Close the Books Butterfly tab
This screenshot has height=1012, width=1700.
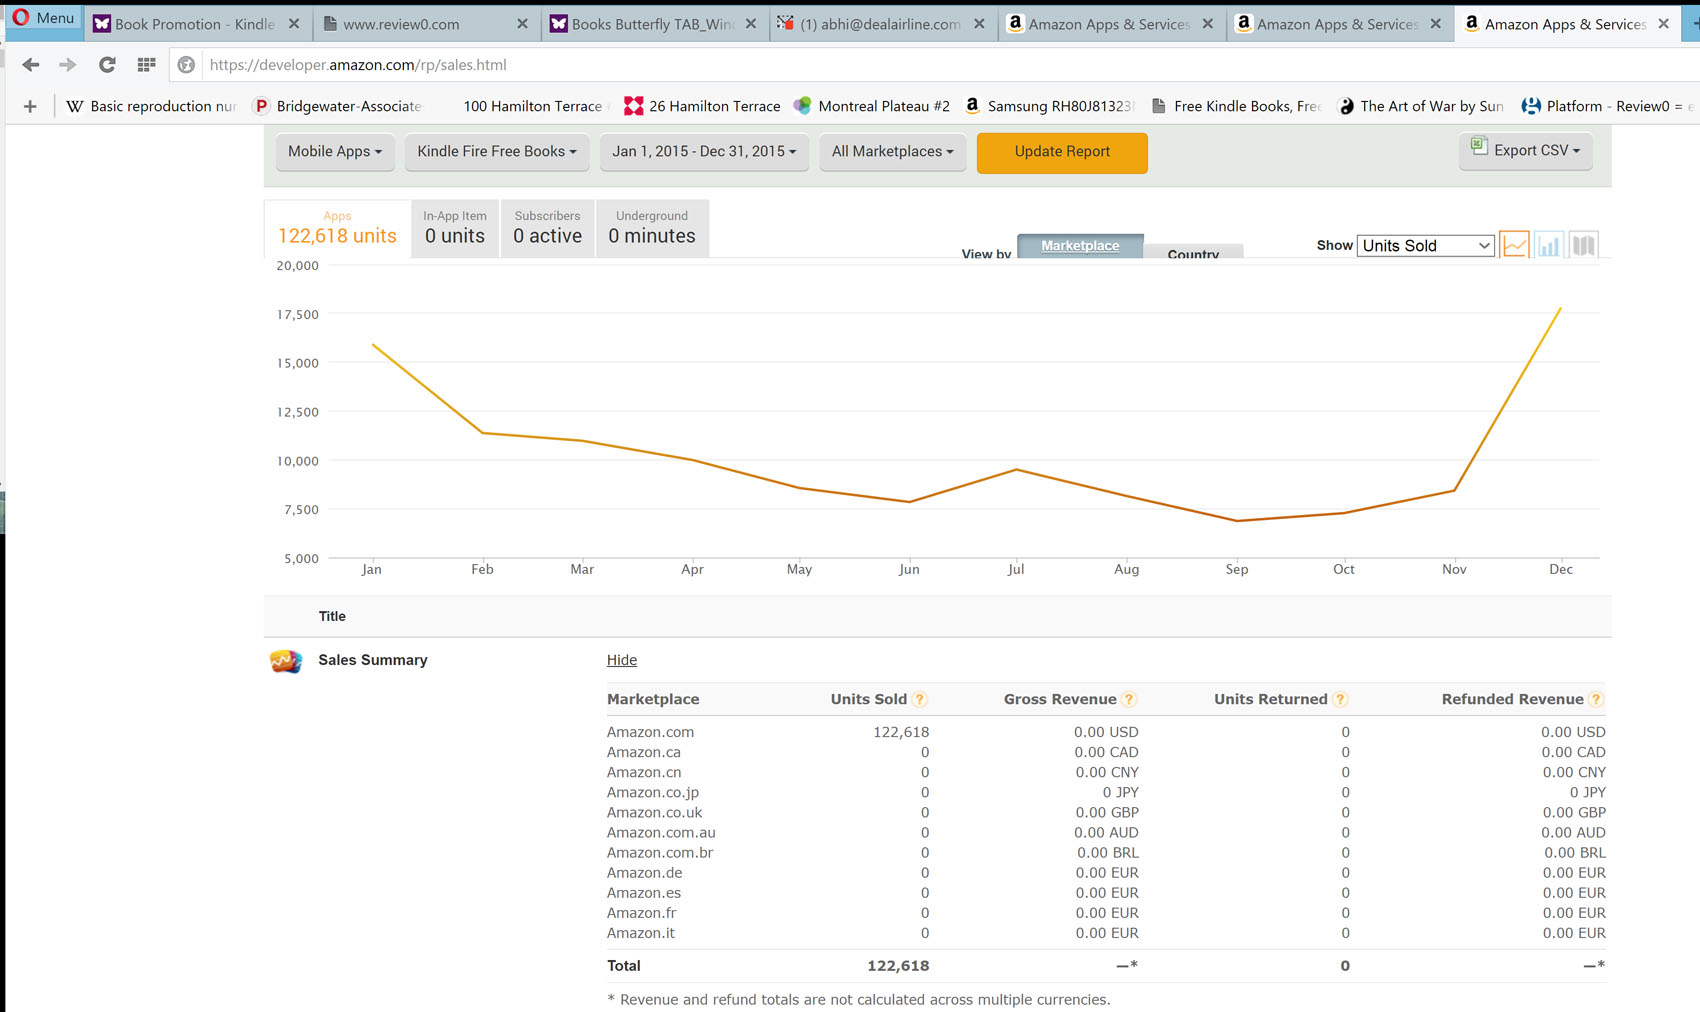point(751,24)
